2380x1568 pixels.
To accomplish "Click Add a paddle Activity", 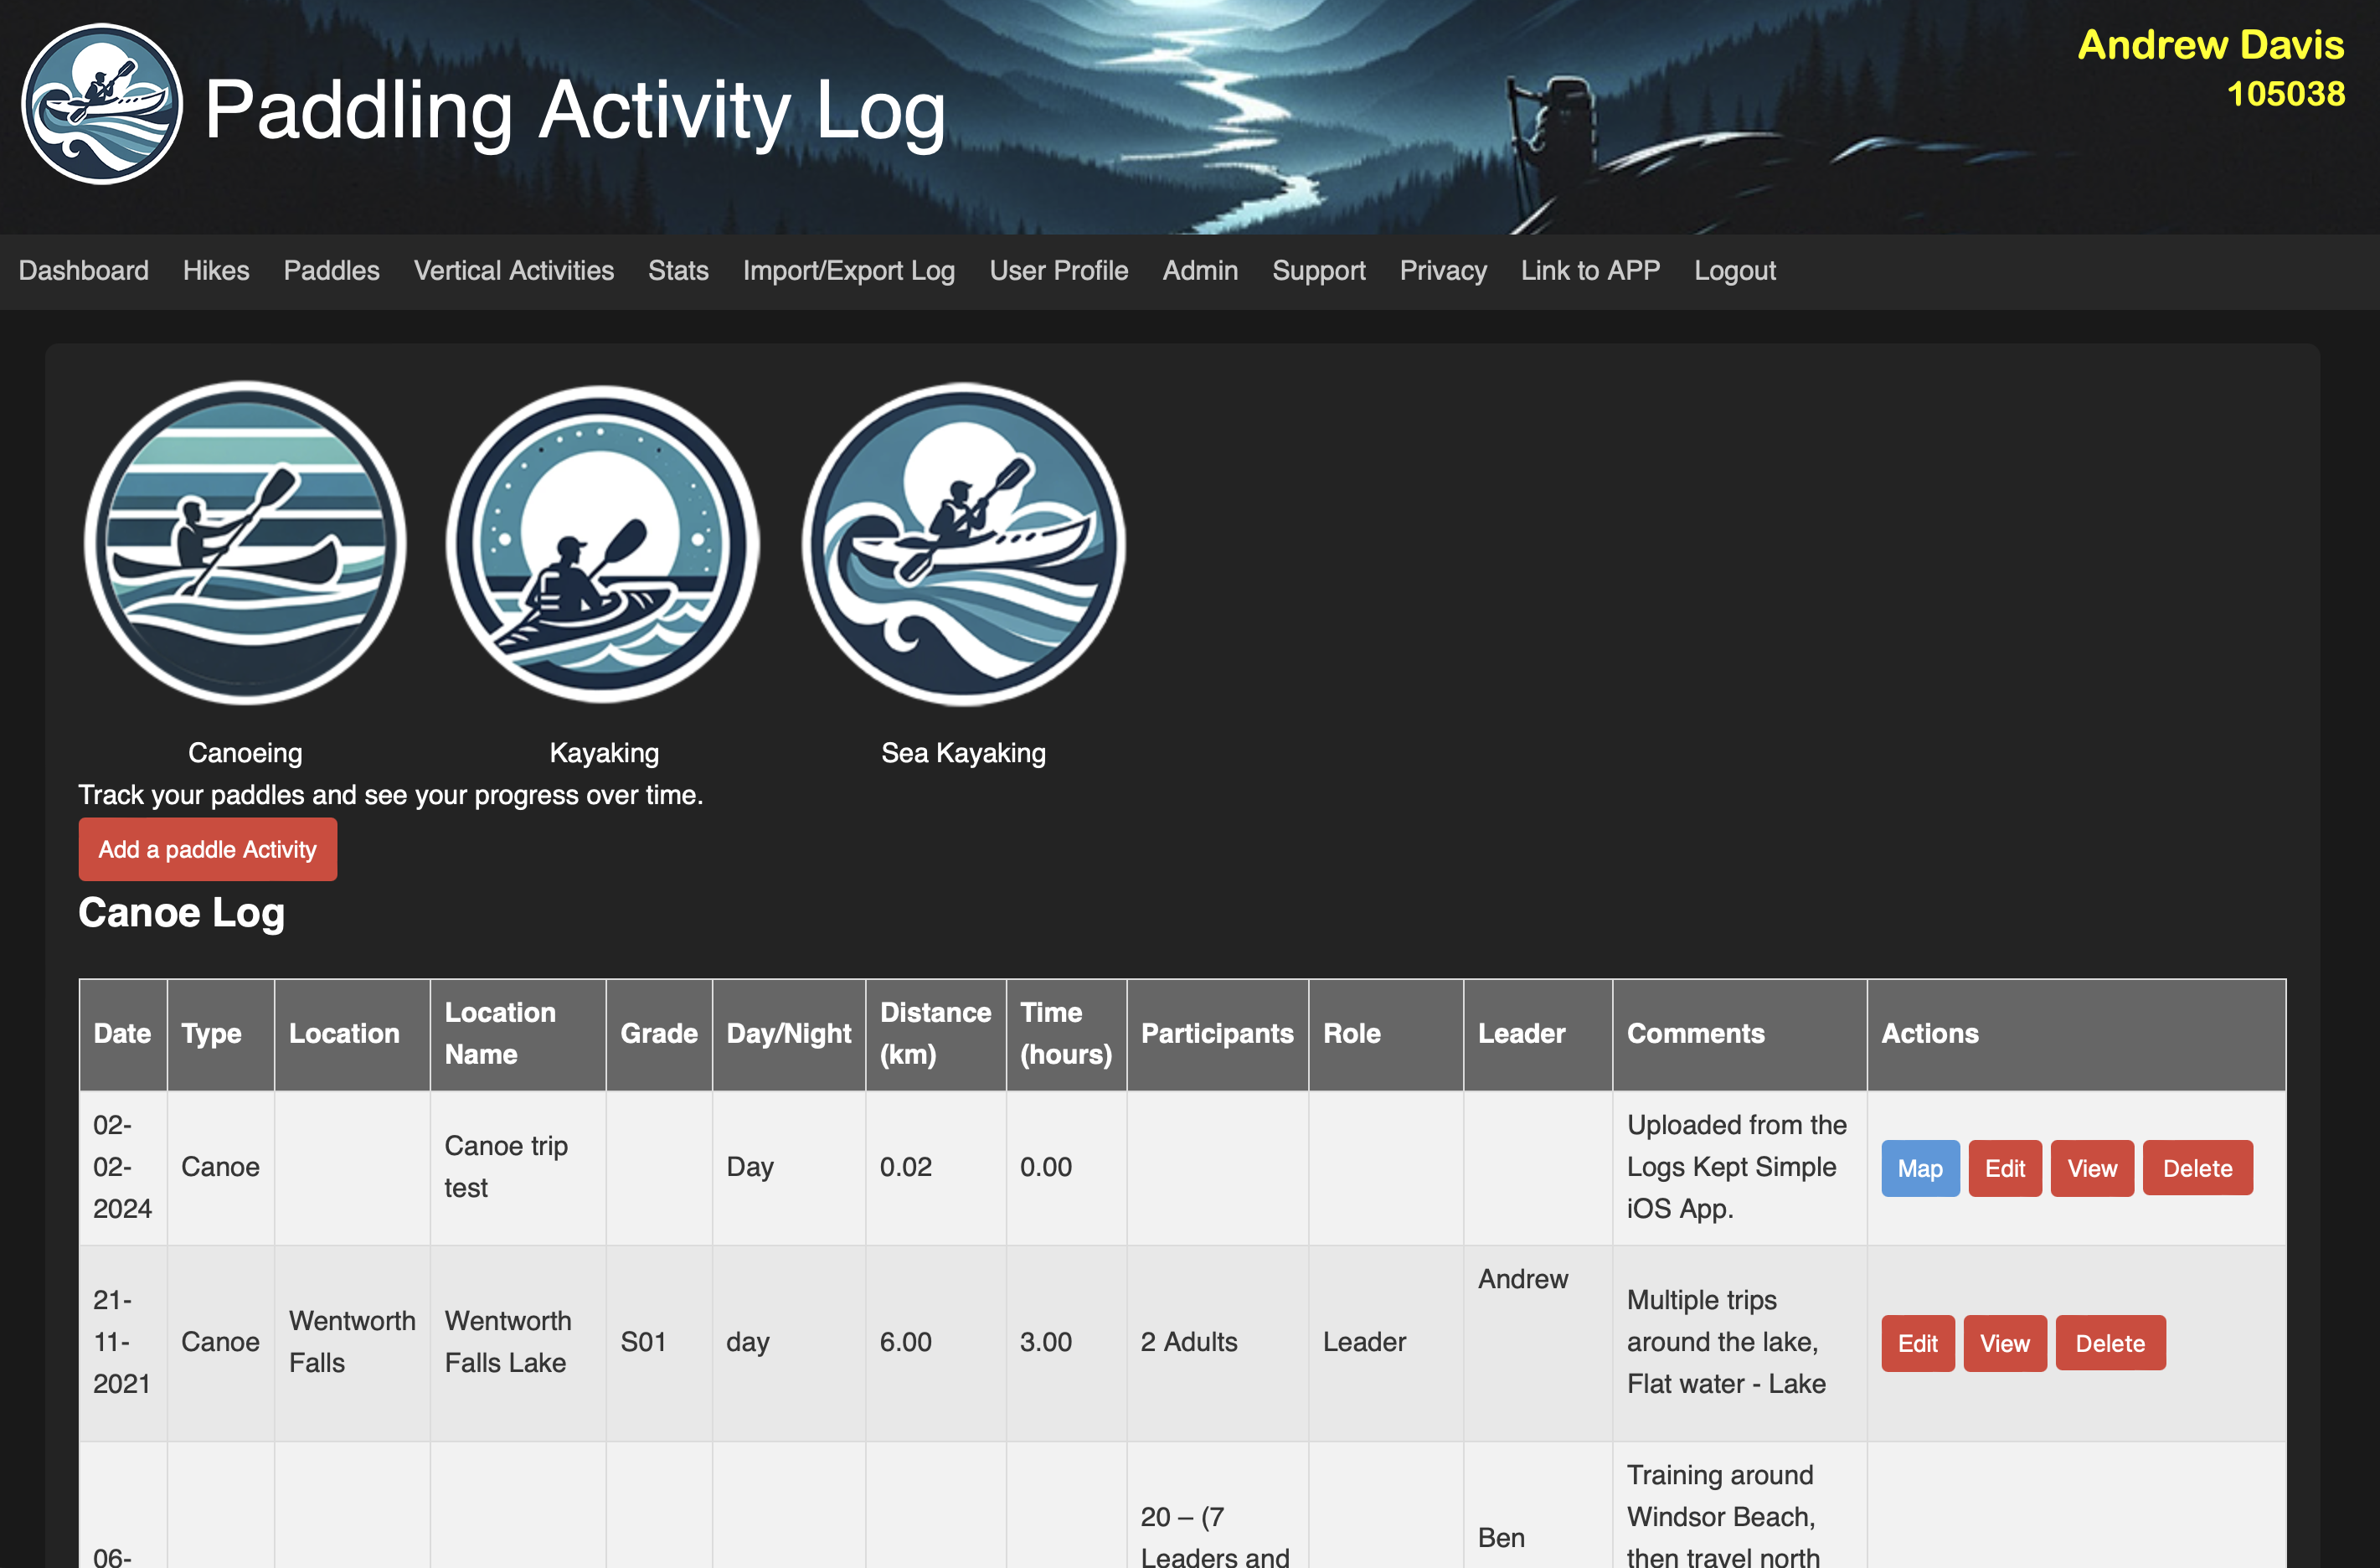I will [207, 849].
